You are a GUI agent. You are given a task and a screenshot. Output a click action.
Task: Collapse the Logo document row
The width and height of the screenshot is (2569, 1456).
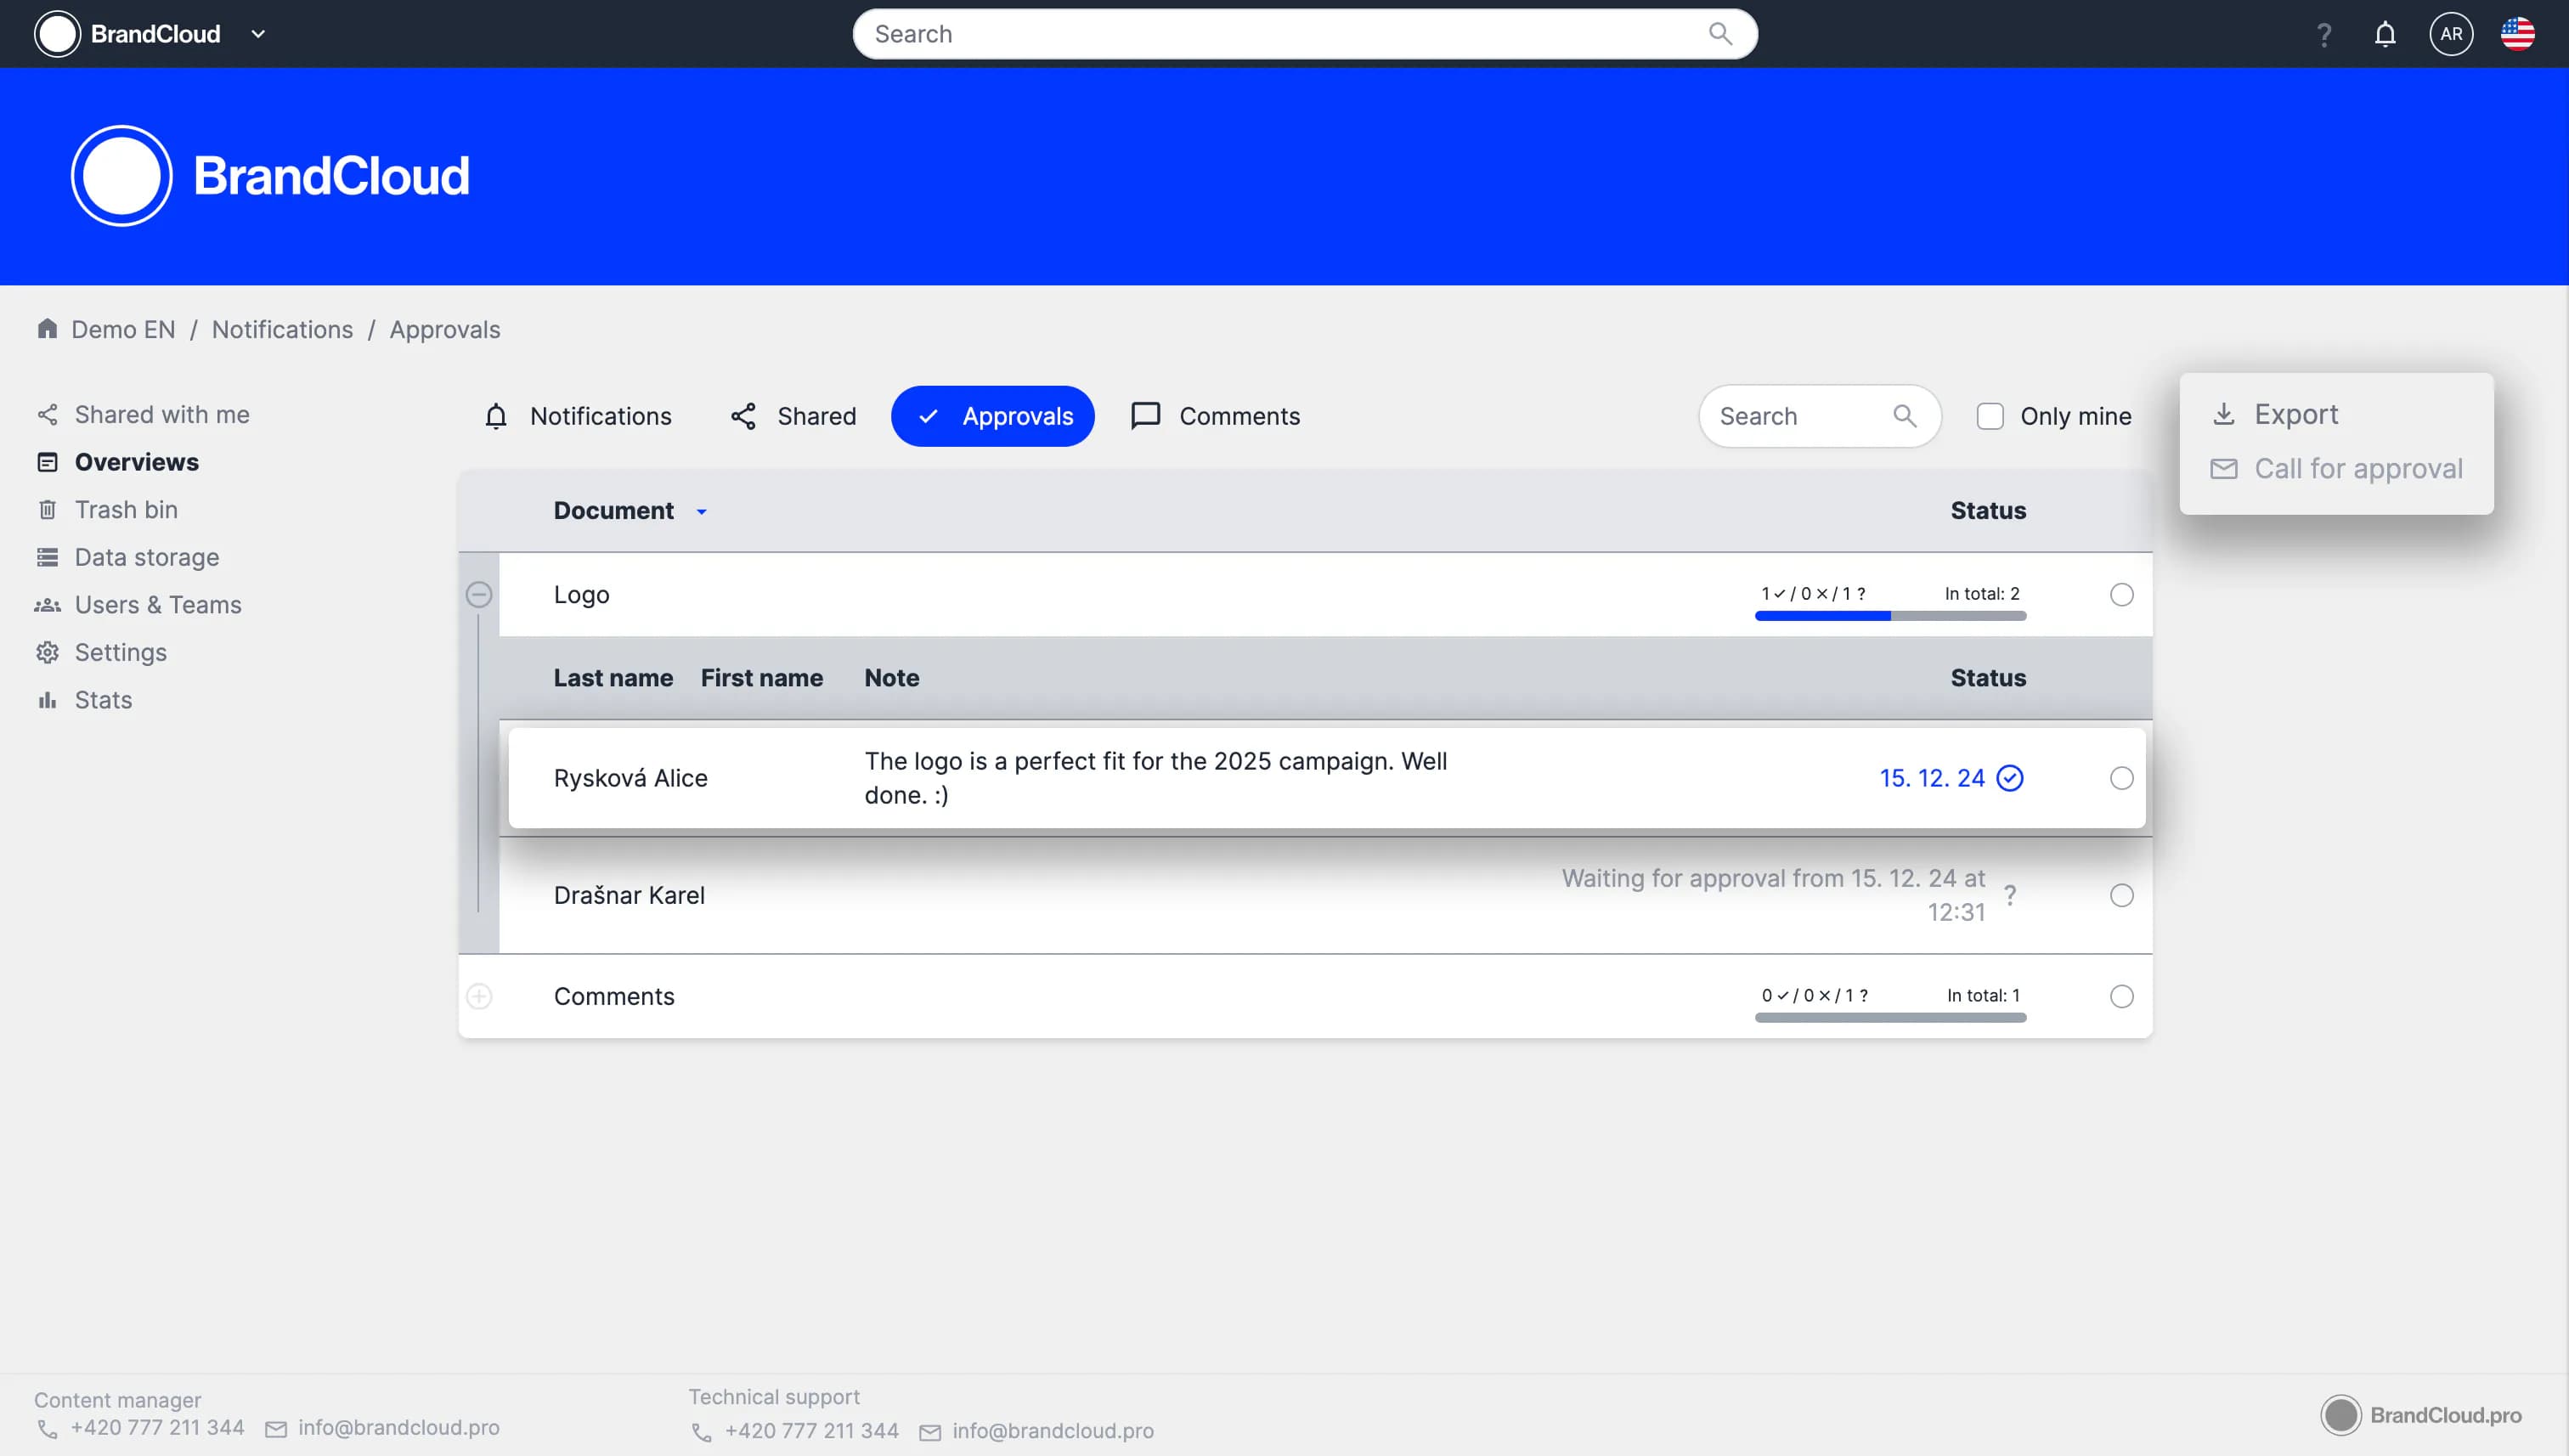pyautogui.click(x=479, y=595)
